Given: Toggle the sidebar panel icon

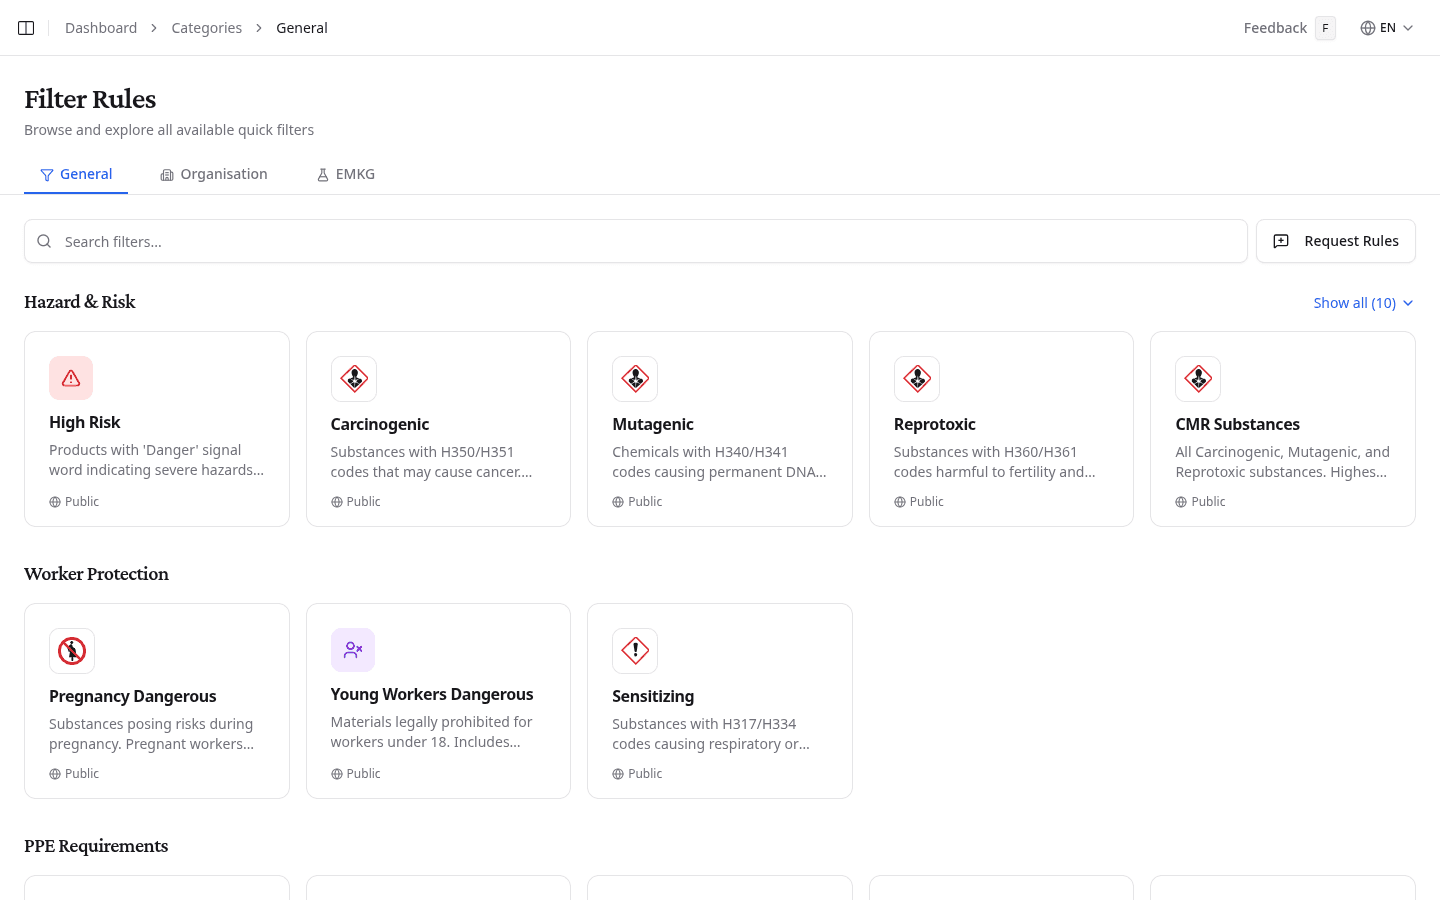Looking at the screenshot, I should [x=26, y=28].
